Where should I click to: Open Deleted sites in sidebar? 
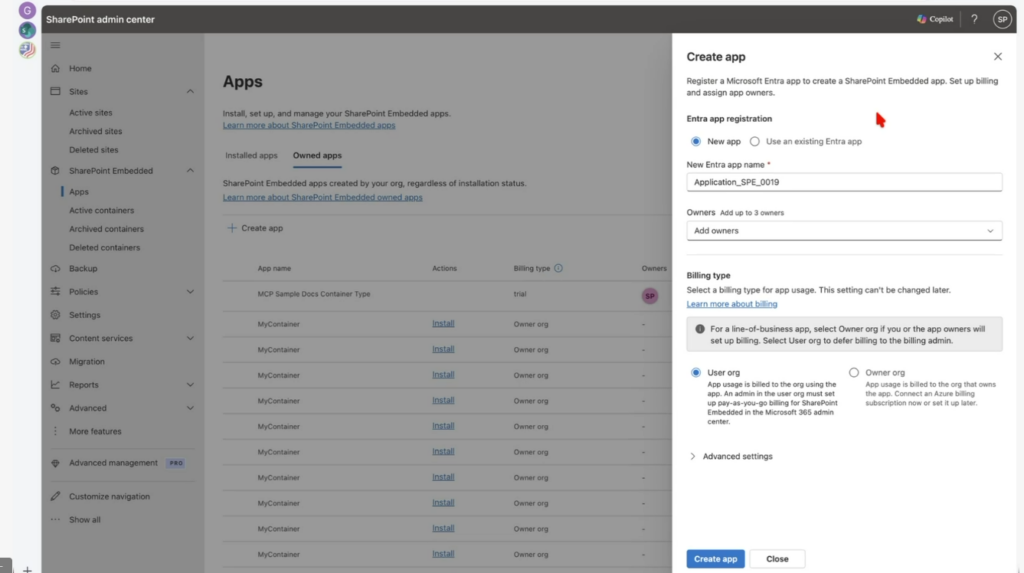(x=94, y=150)
